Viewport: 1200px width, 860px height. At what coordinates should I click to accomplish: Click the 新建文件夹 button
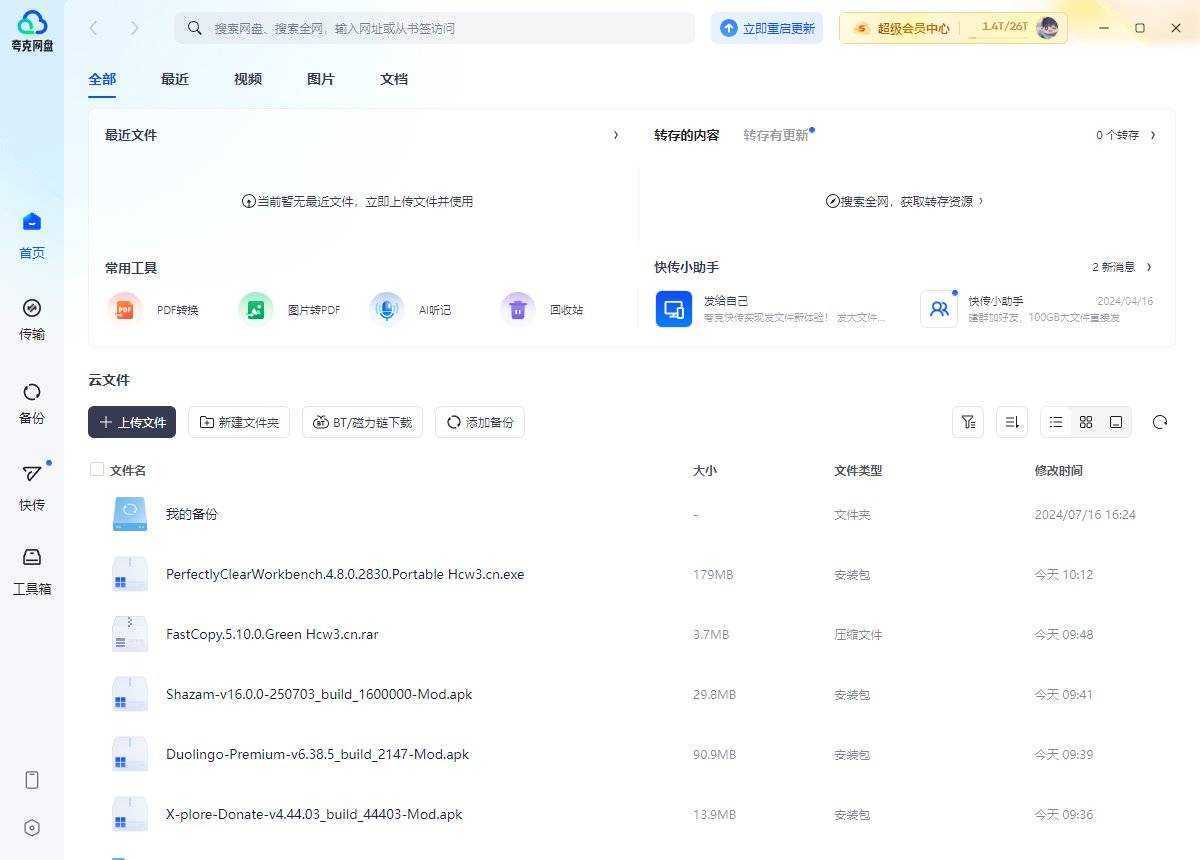click(x=239, y=422)
